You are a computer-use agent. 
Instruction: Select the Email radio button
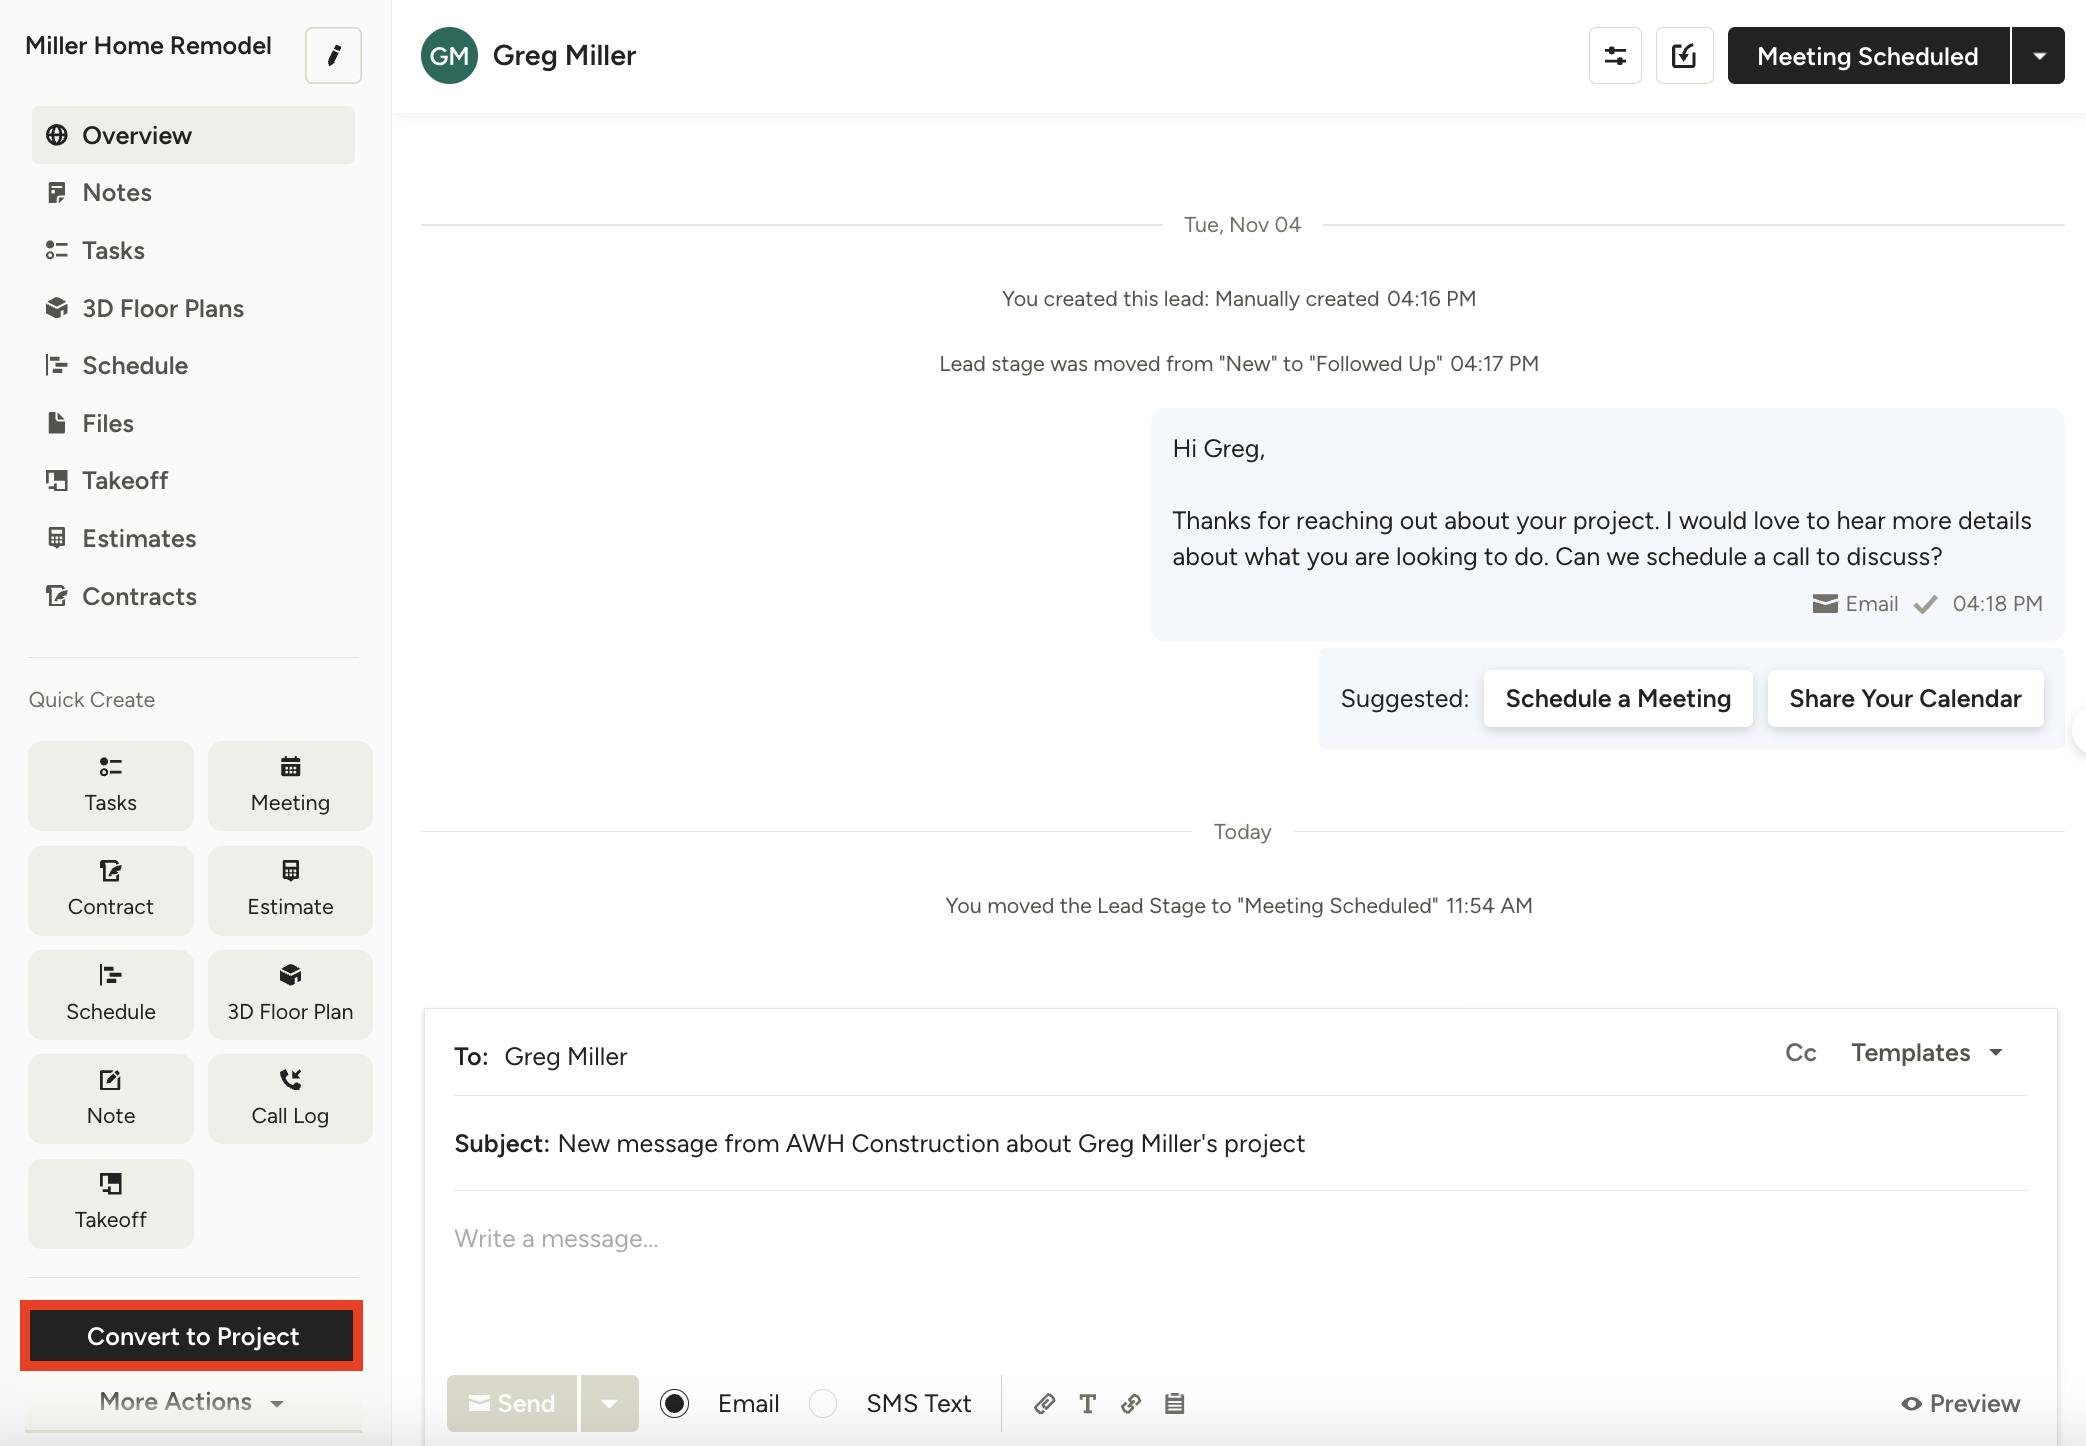675,1403
